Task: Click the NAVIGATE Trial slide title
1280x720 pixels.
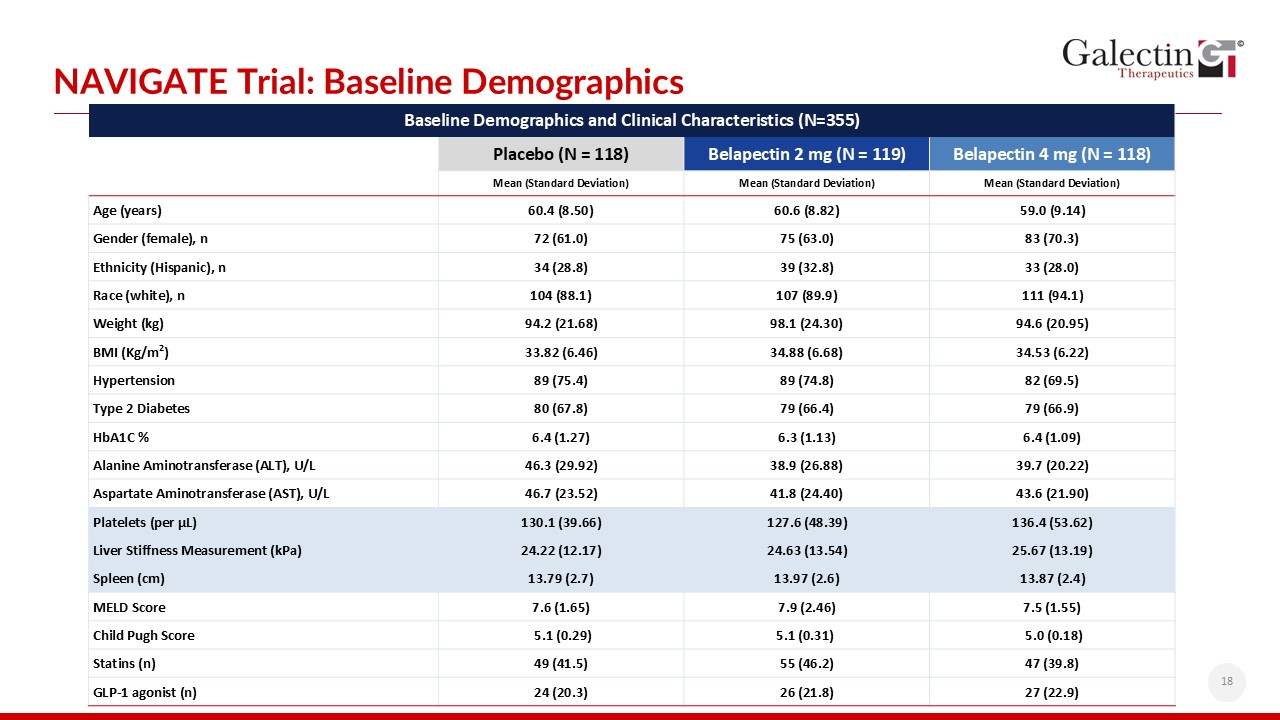Action: pos(368,80)
